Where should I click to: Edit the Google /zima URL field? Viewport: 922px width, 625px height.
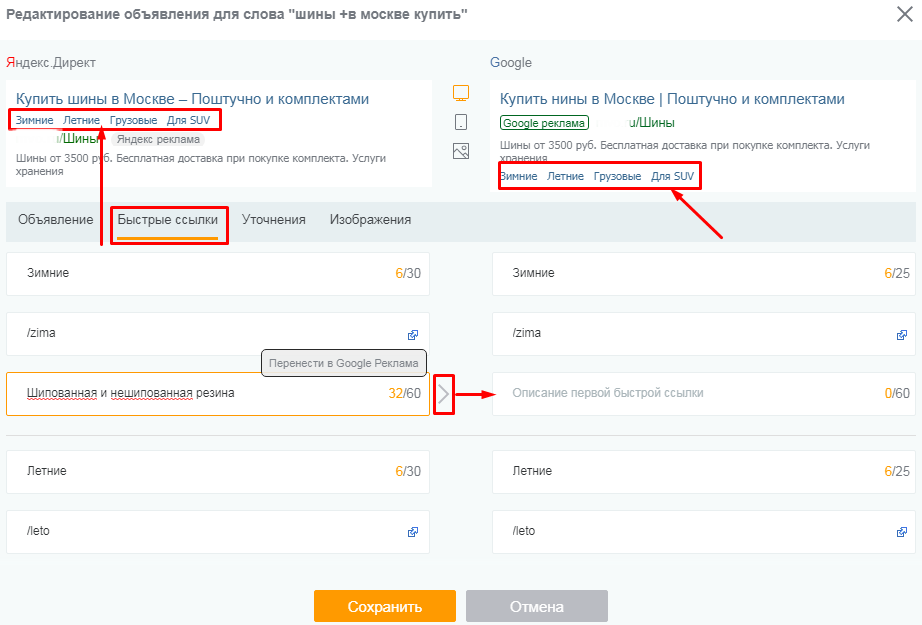click(704, 334)
